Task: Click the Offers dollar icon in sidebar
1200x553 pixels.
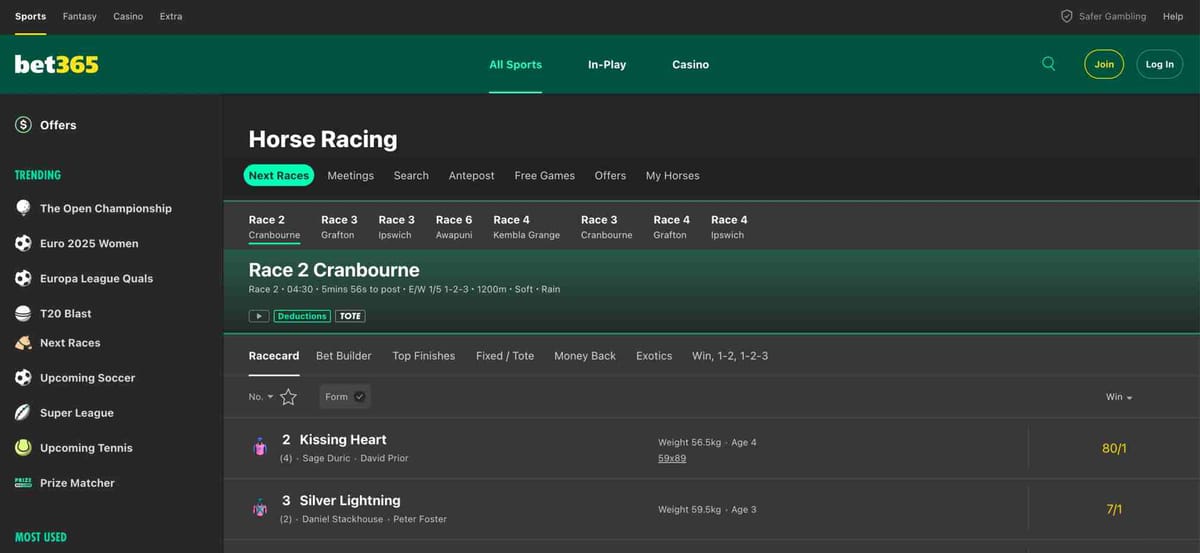Action: (x=23, y=125)
